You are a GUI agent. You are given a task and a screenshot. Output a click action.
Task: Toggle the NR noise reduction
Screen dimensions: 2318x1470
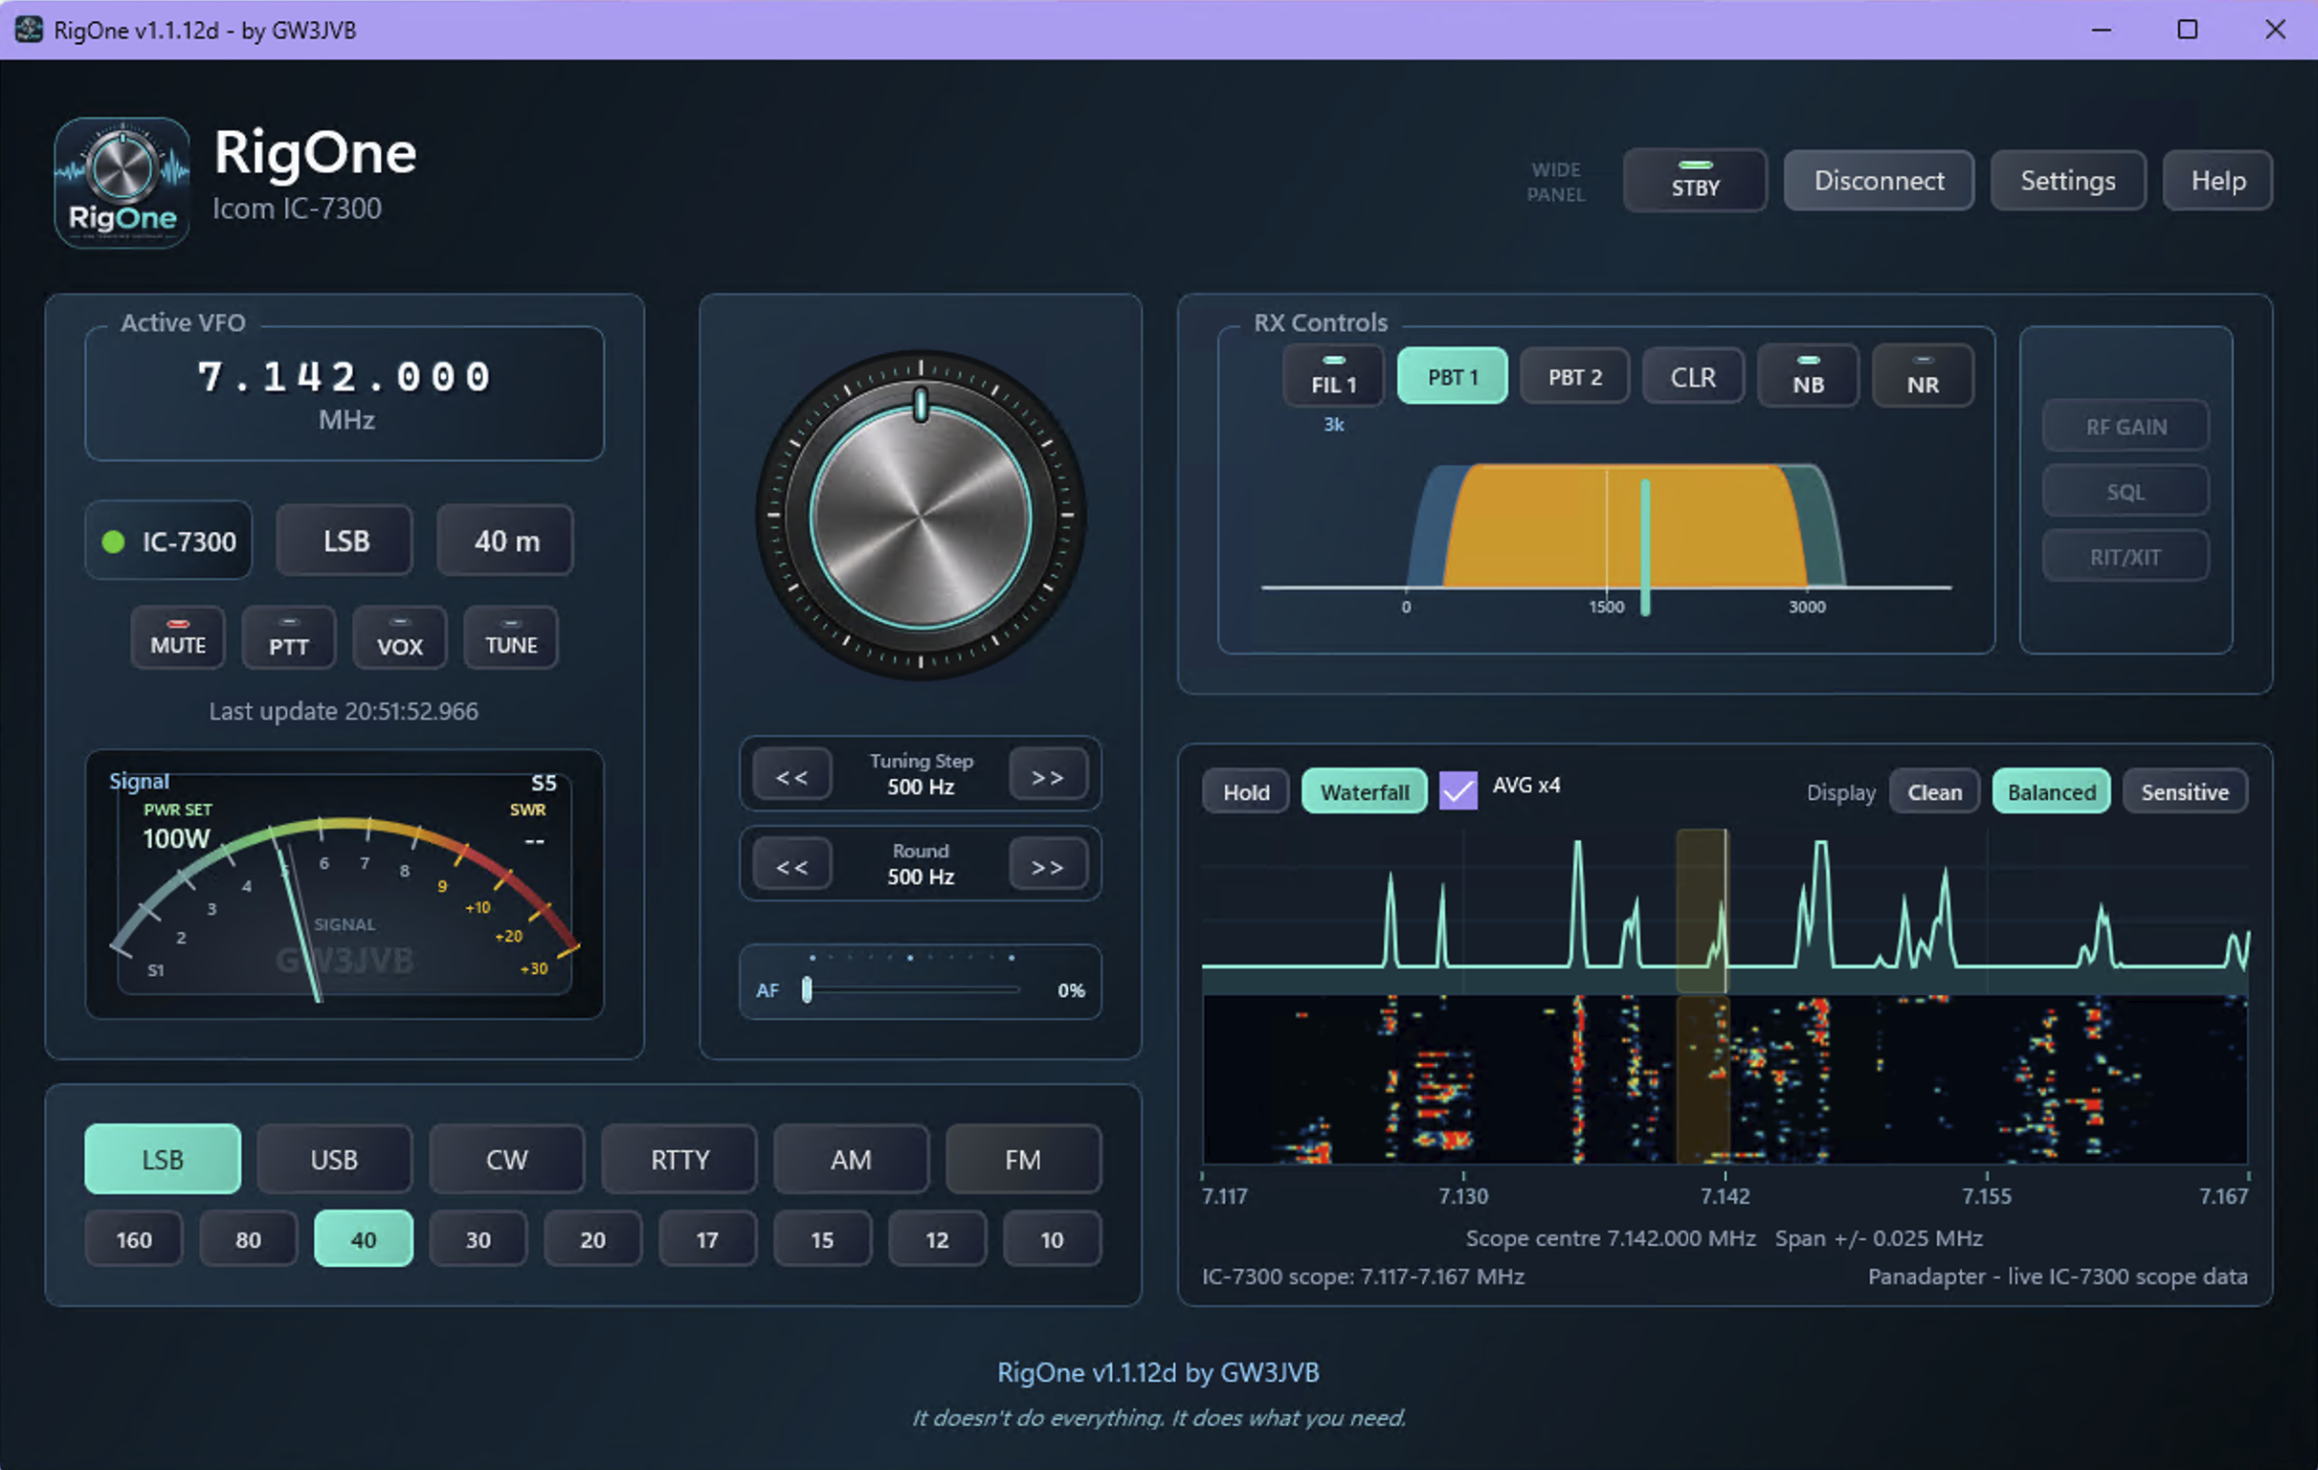tap(1922, 376)
